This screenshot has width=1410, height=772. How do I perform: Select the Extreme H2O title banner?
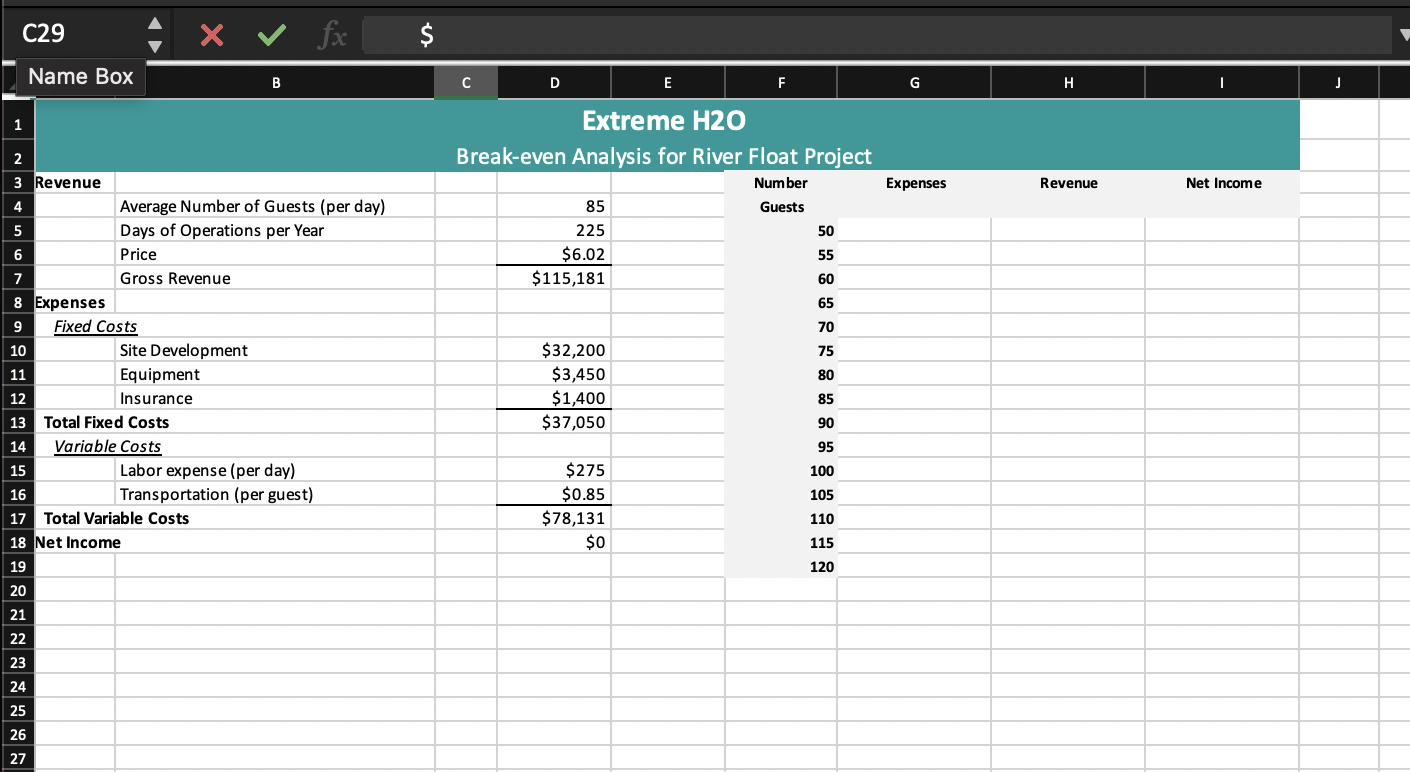[665, 120]
